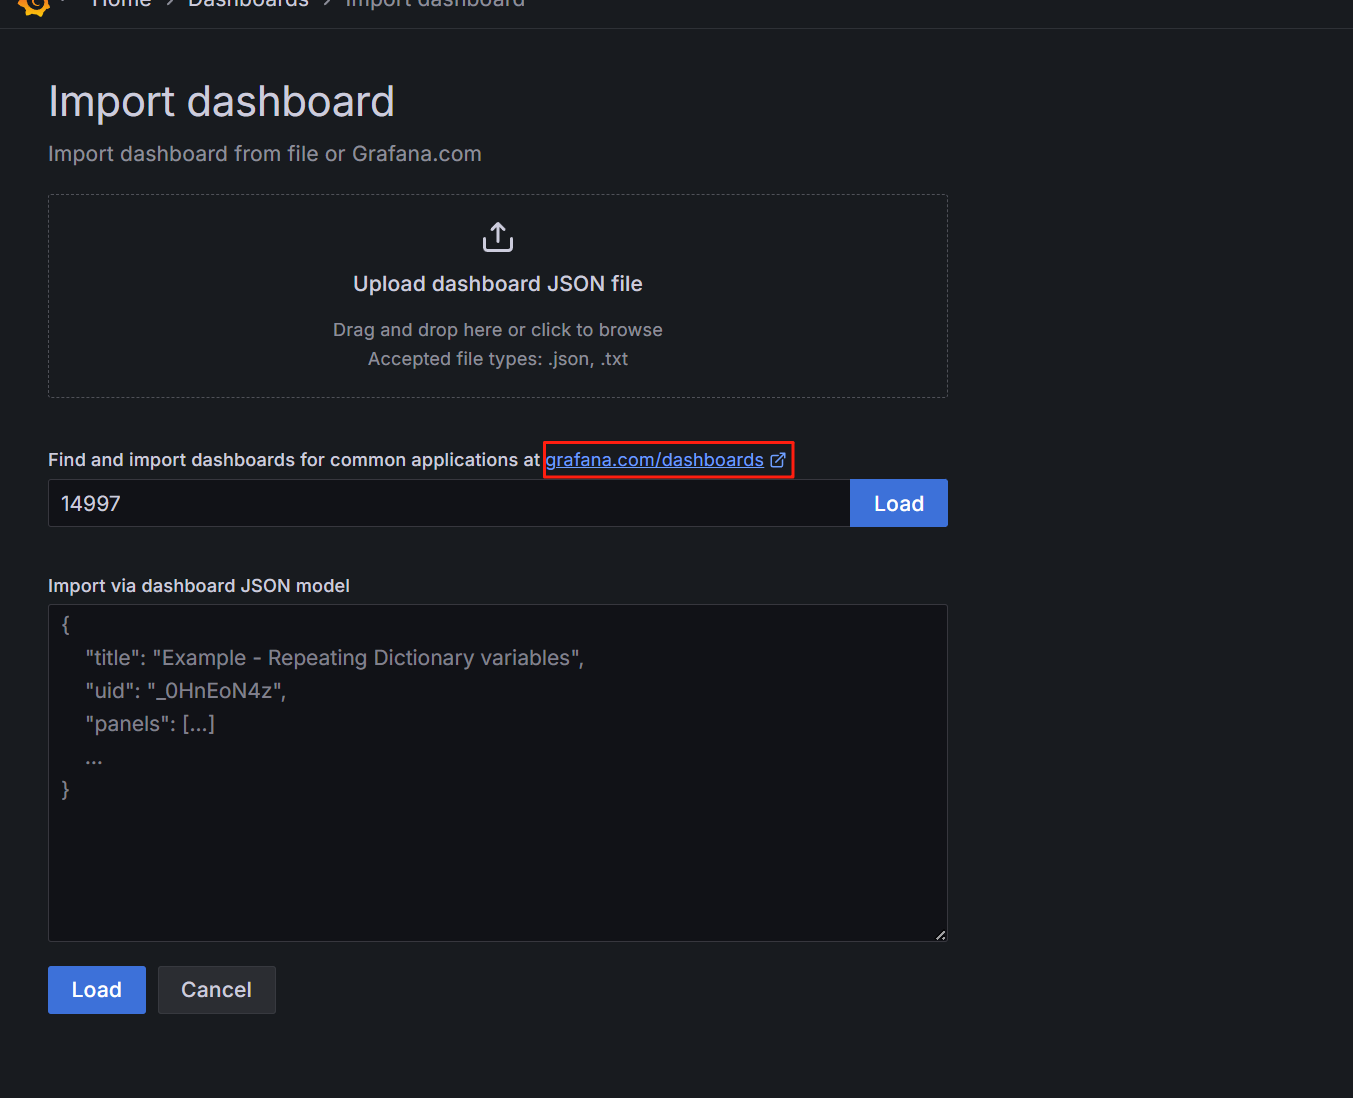The height and width of the screenshot is (1098, 1353).
Task: Click the dashboard ID input containing 14997
Action: point(449,503)
